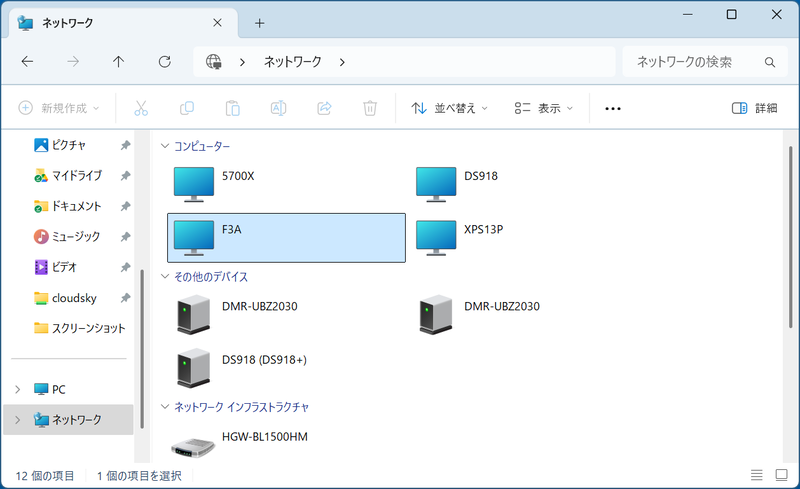Viewport: 800px width, 489px height.
Task: Expand the PC tree node chevron
Action: coord(18,389)
